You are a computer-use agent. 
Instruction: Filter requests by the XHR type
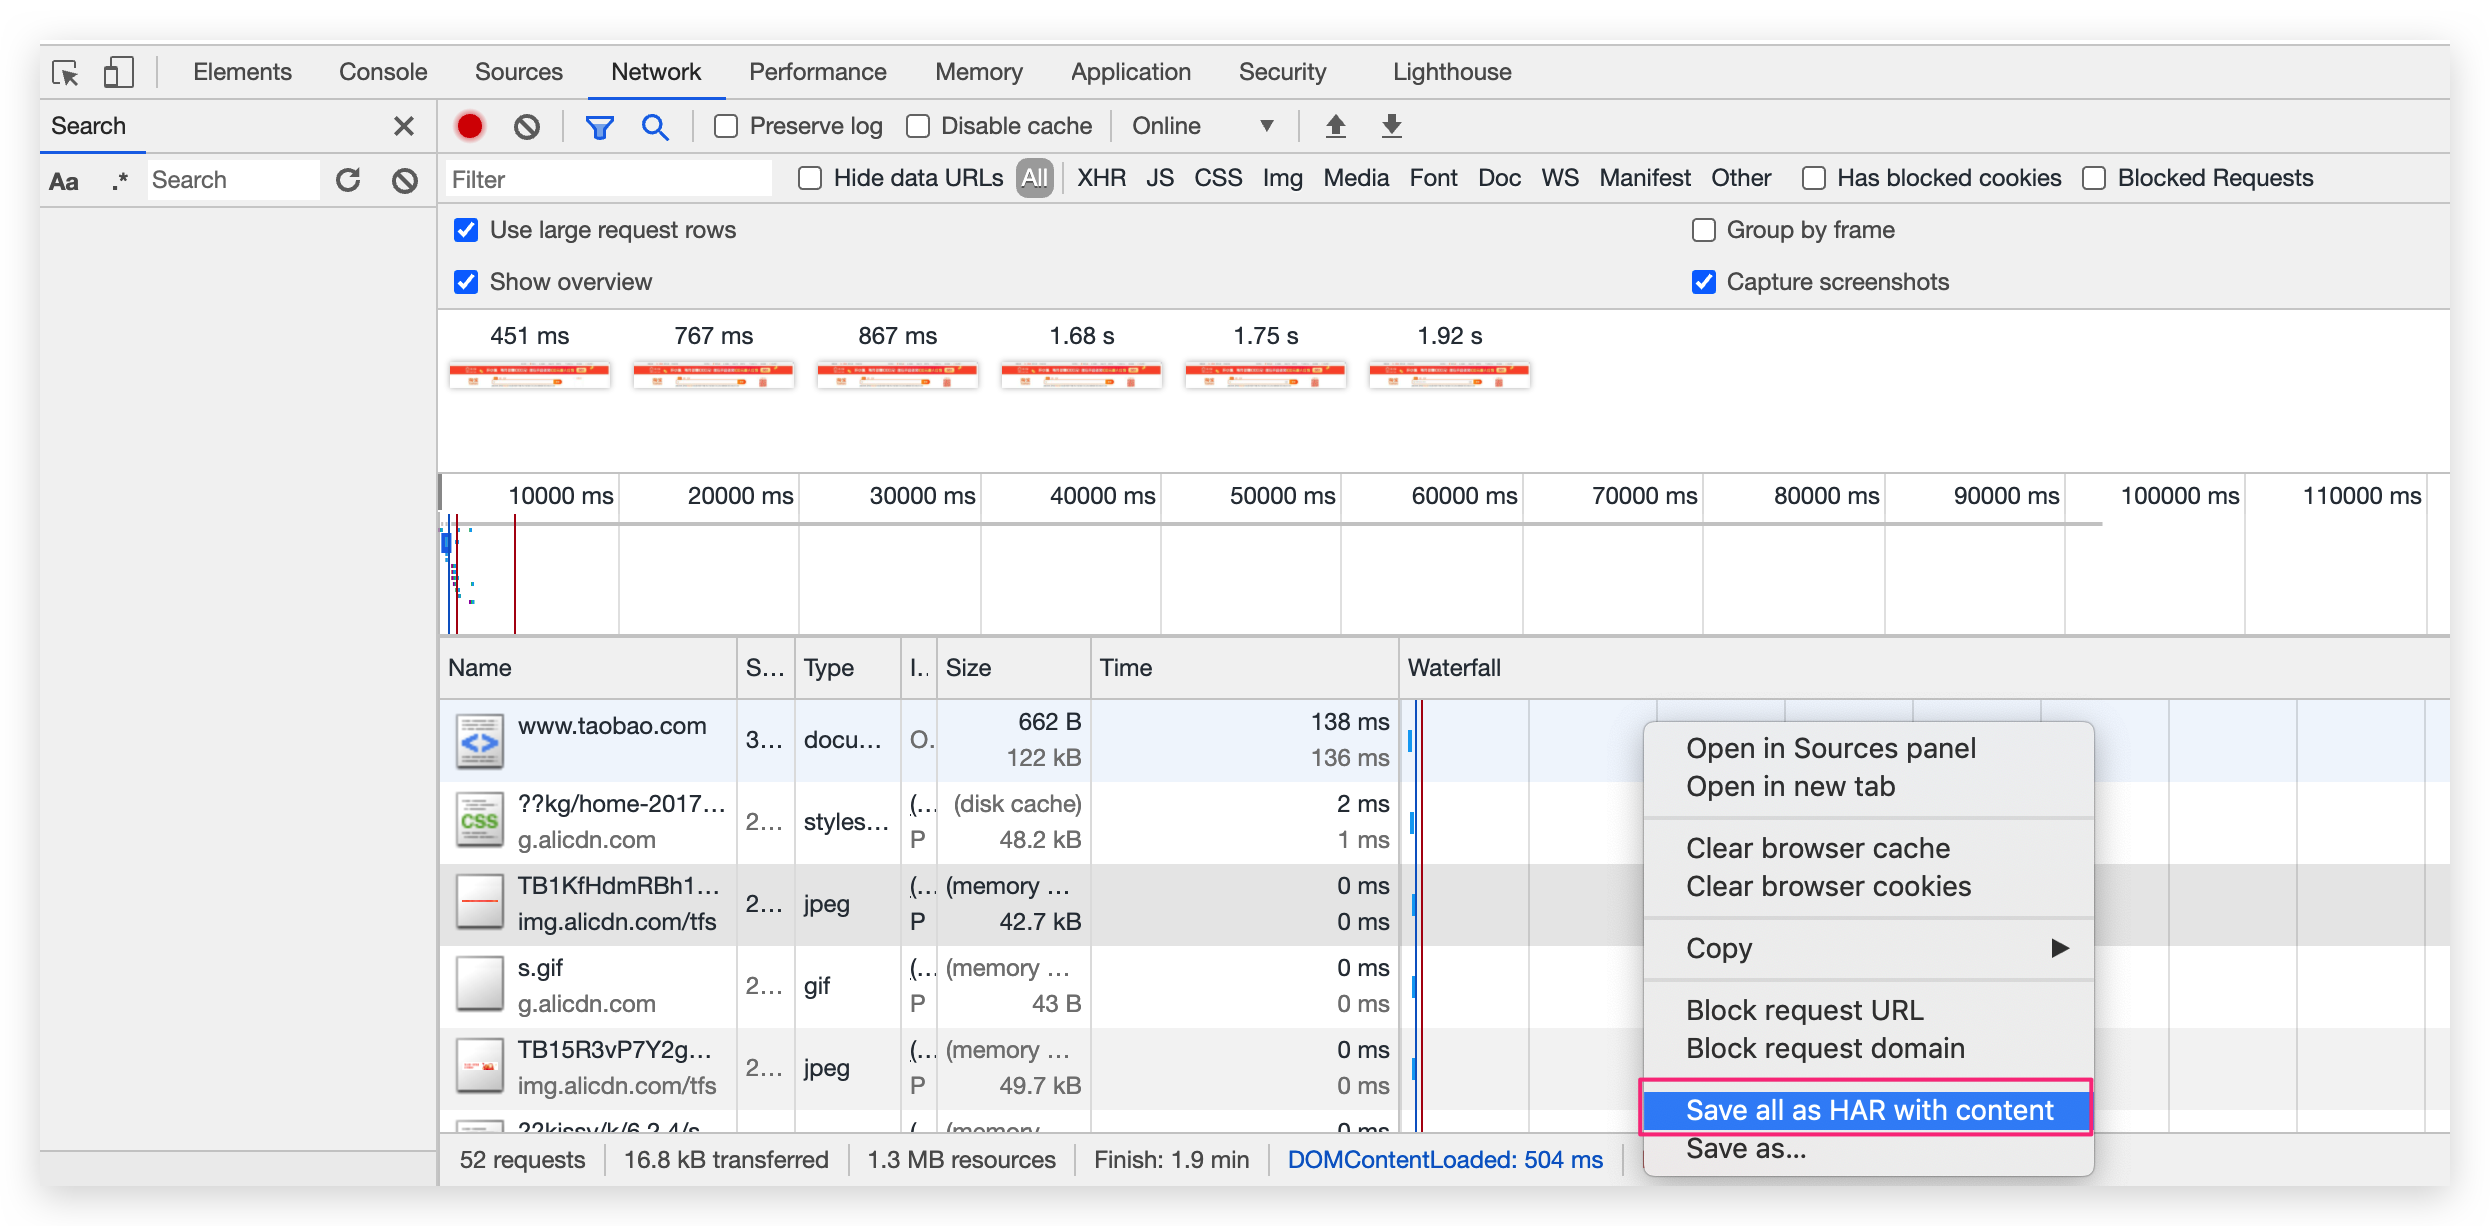tap(1101, 178)
